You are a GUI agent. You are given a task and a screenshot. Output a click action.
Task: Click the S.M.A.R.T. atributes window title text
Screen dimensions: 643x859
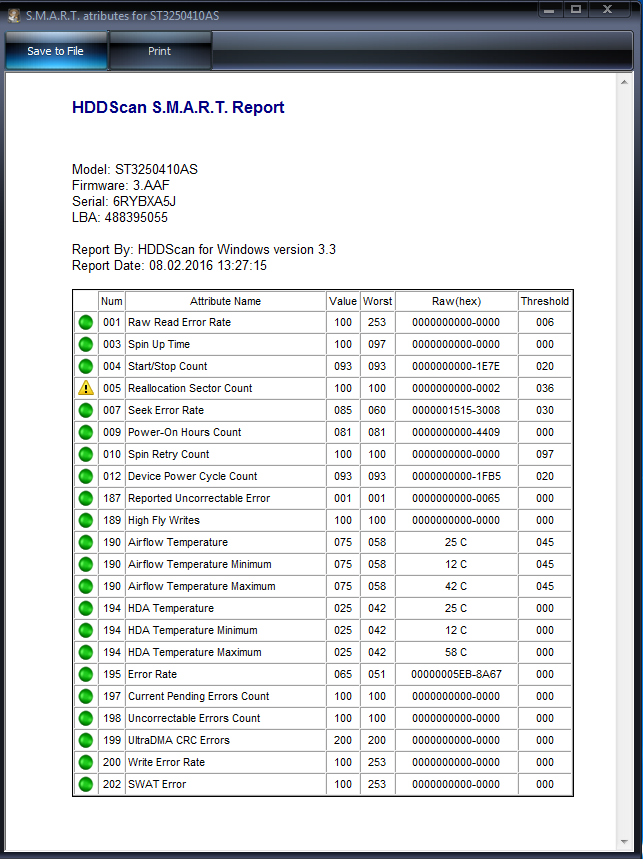click(x=123, y=16)
